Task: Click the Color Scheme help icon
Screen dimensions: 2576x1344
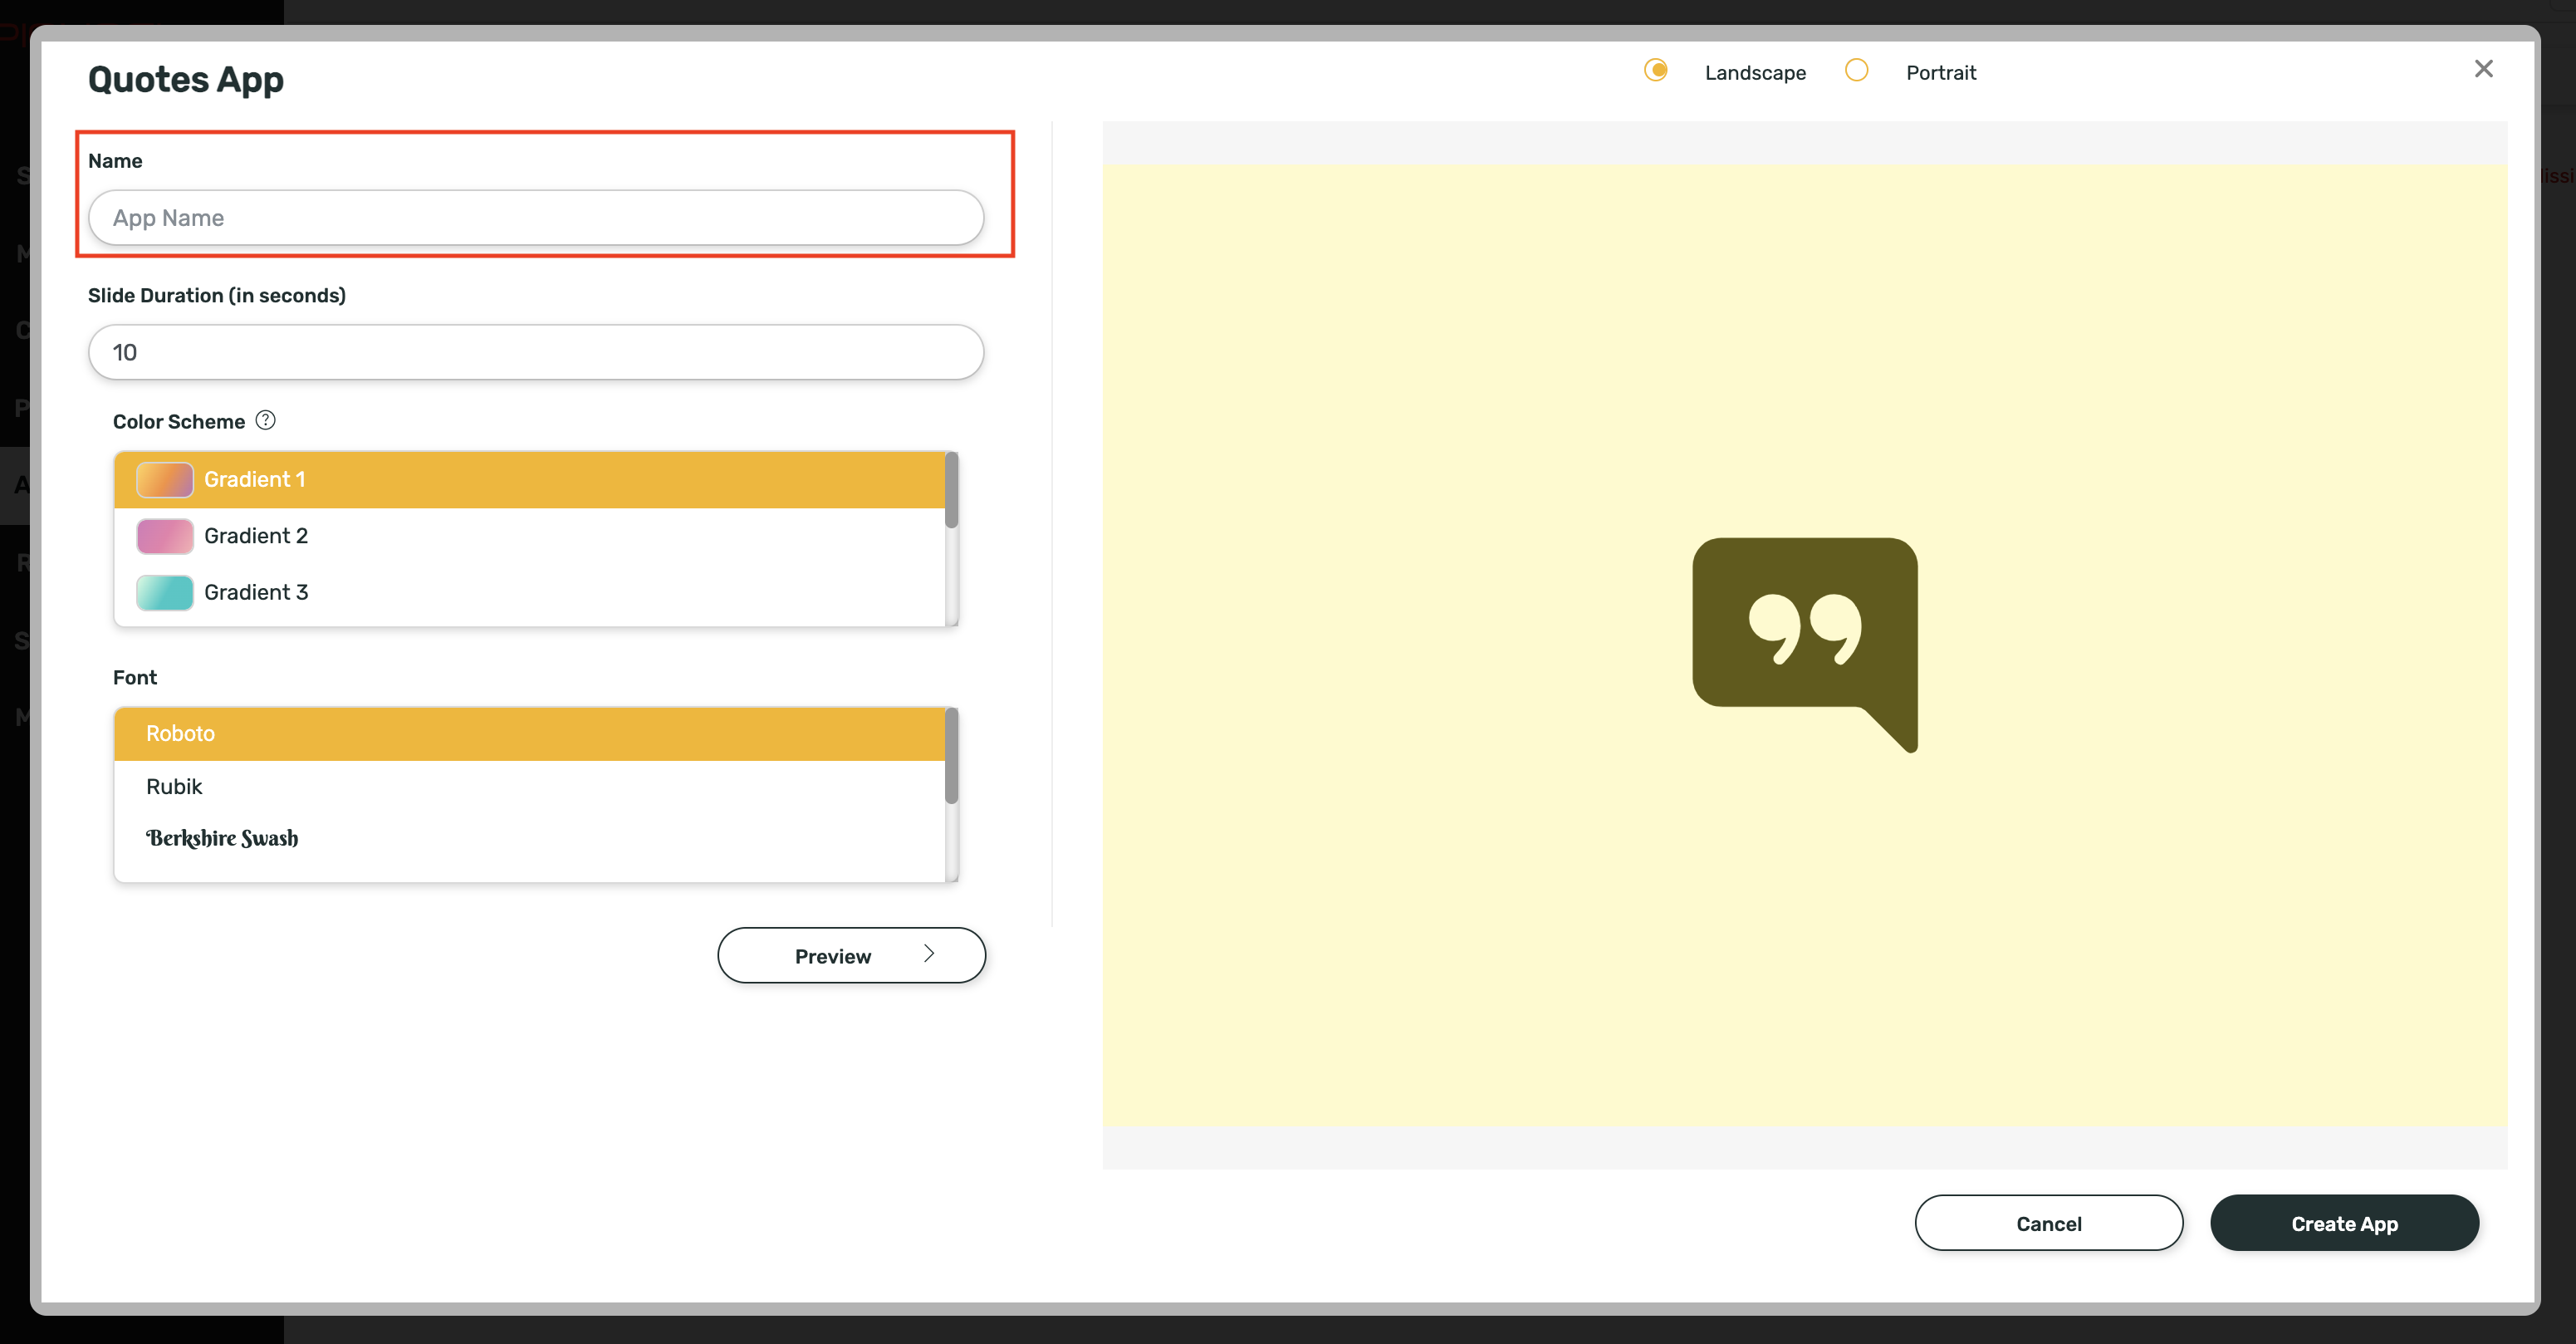Action: point(265,420)
